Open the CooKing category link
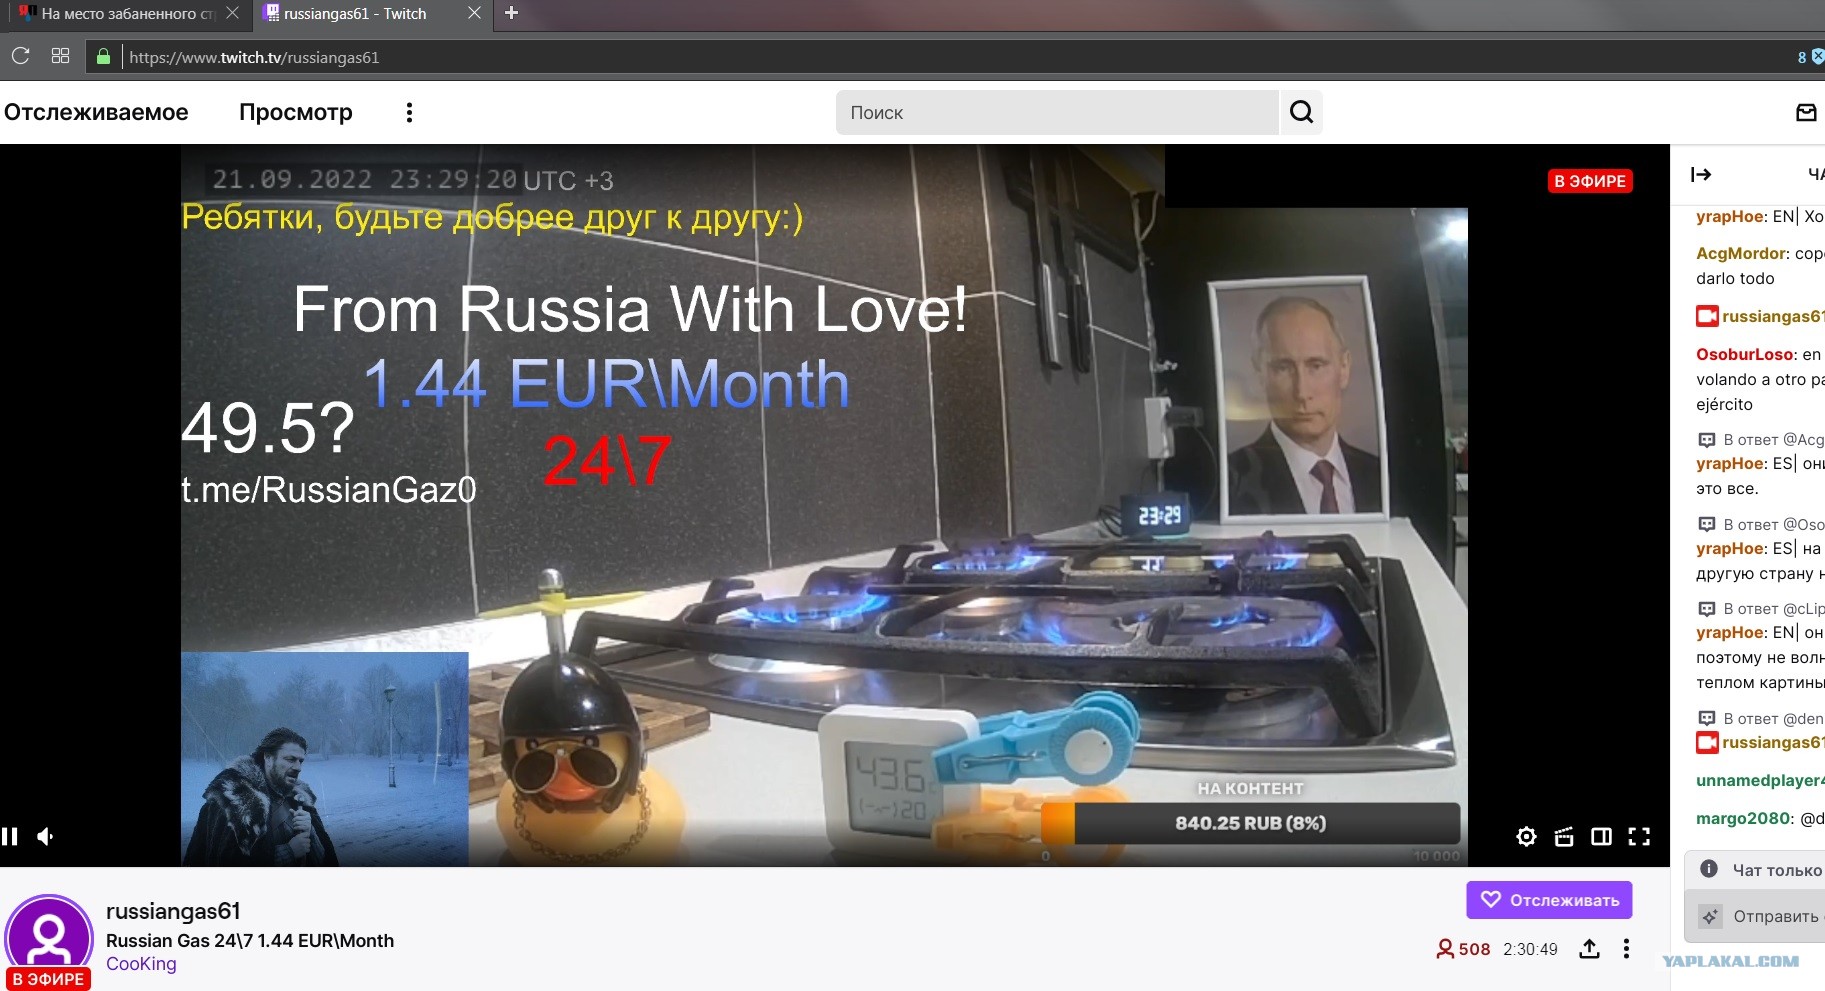The width and height of the screenshot is (1825, 991). pyautogui.click(x=141, y=964)
